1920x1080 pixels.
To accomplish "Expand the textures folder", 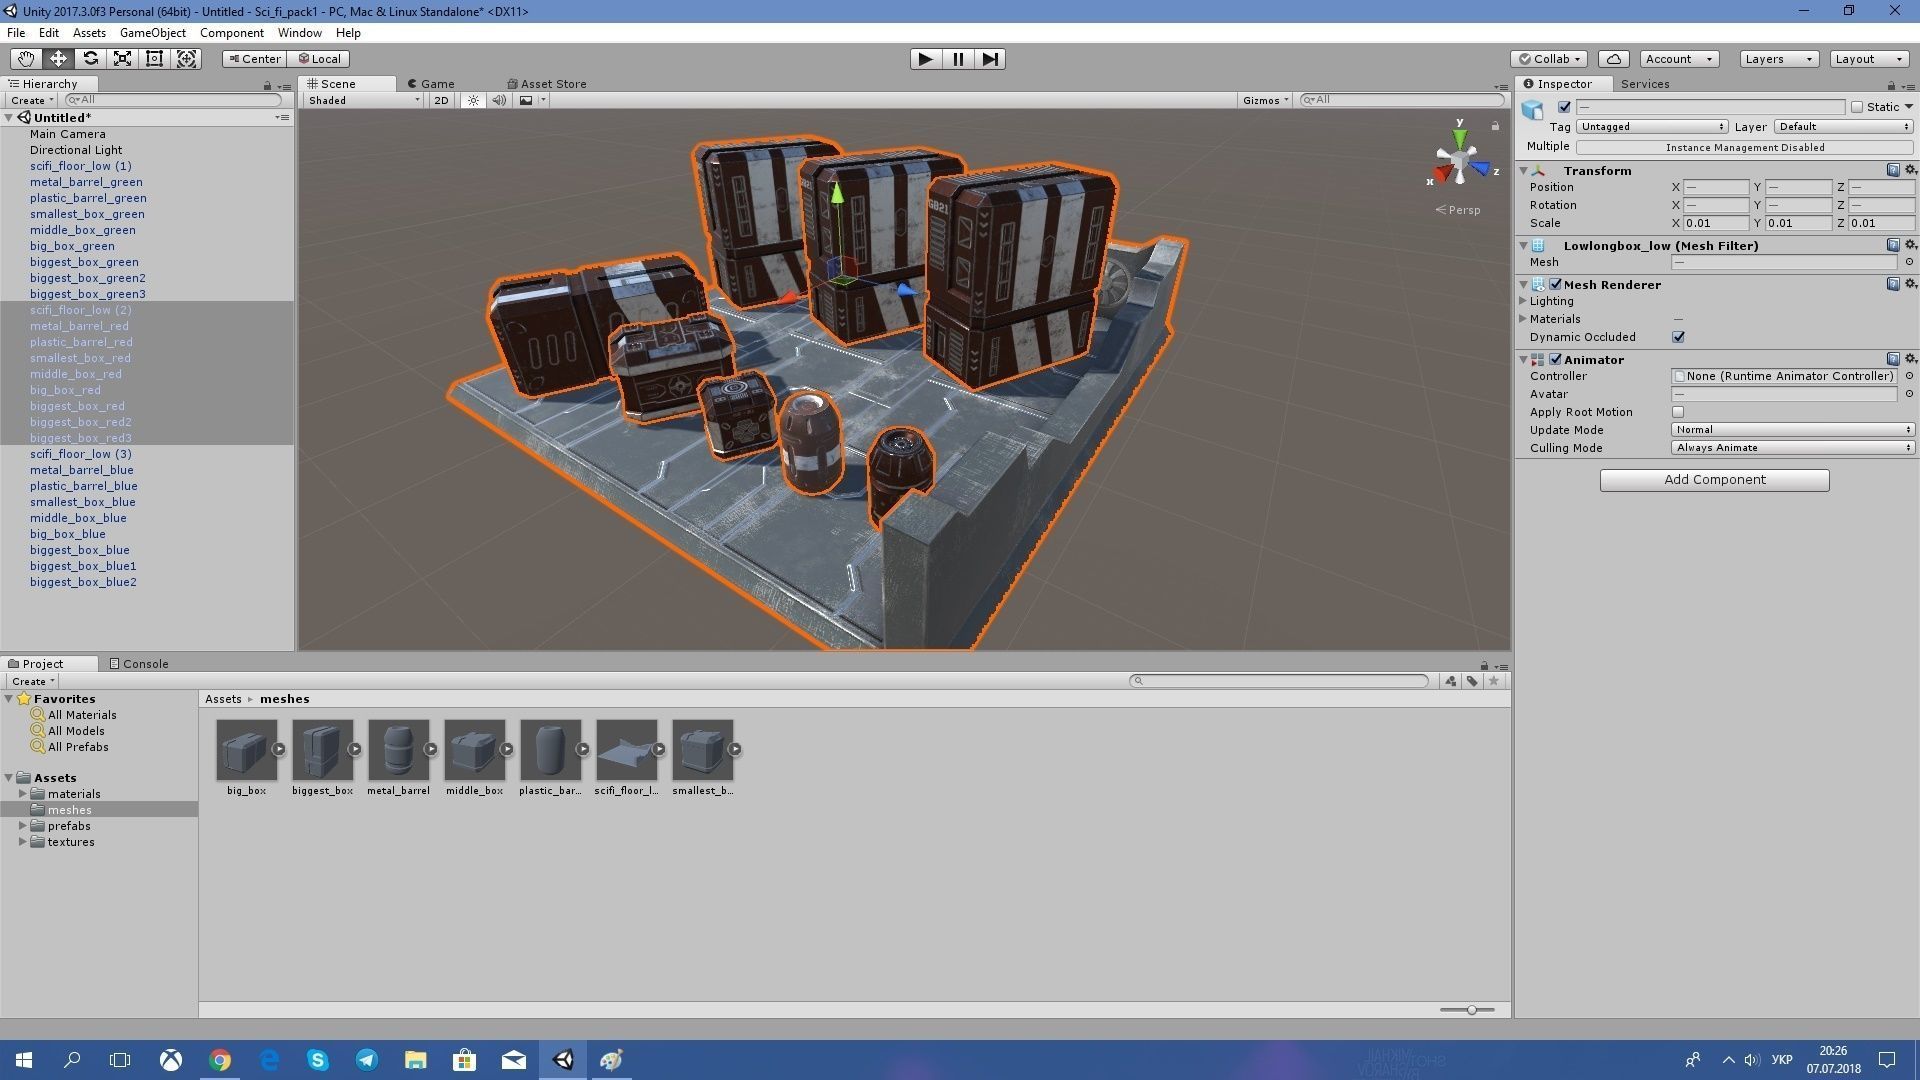I will [23, 842].
